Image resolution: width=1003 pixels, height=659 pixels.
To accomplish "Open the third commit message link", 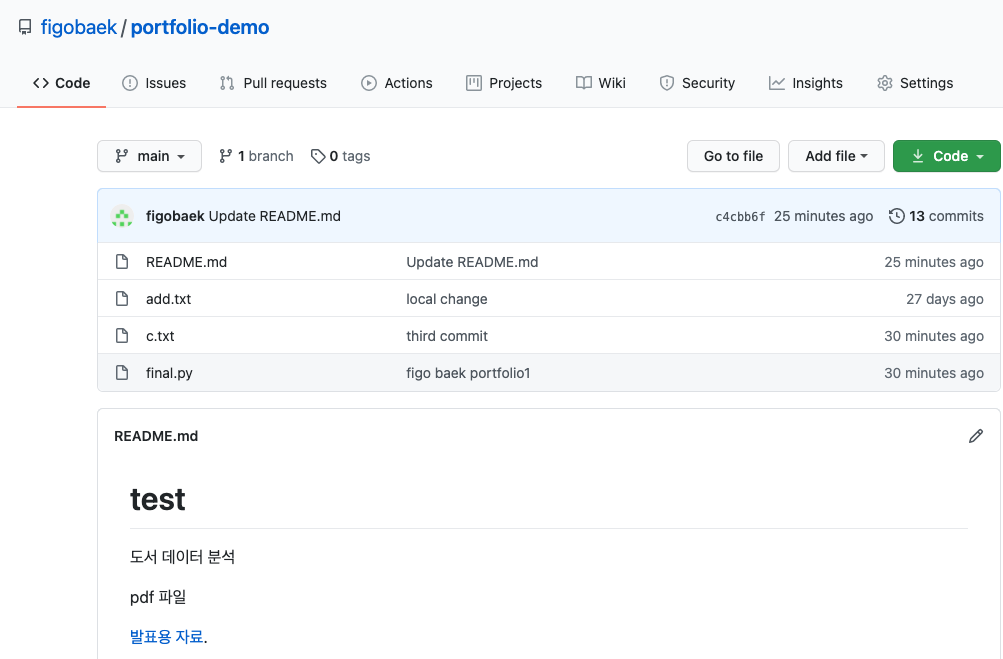I will click(x=446, y=337).
